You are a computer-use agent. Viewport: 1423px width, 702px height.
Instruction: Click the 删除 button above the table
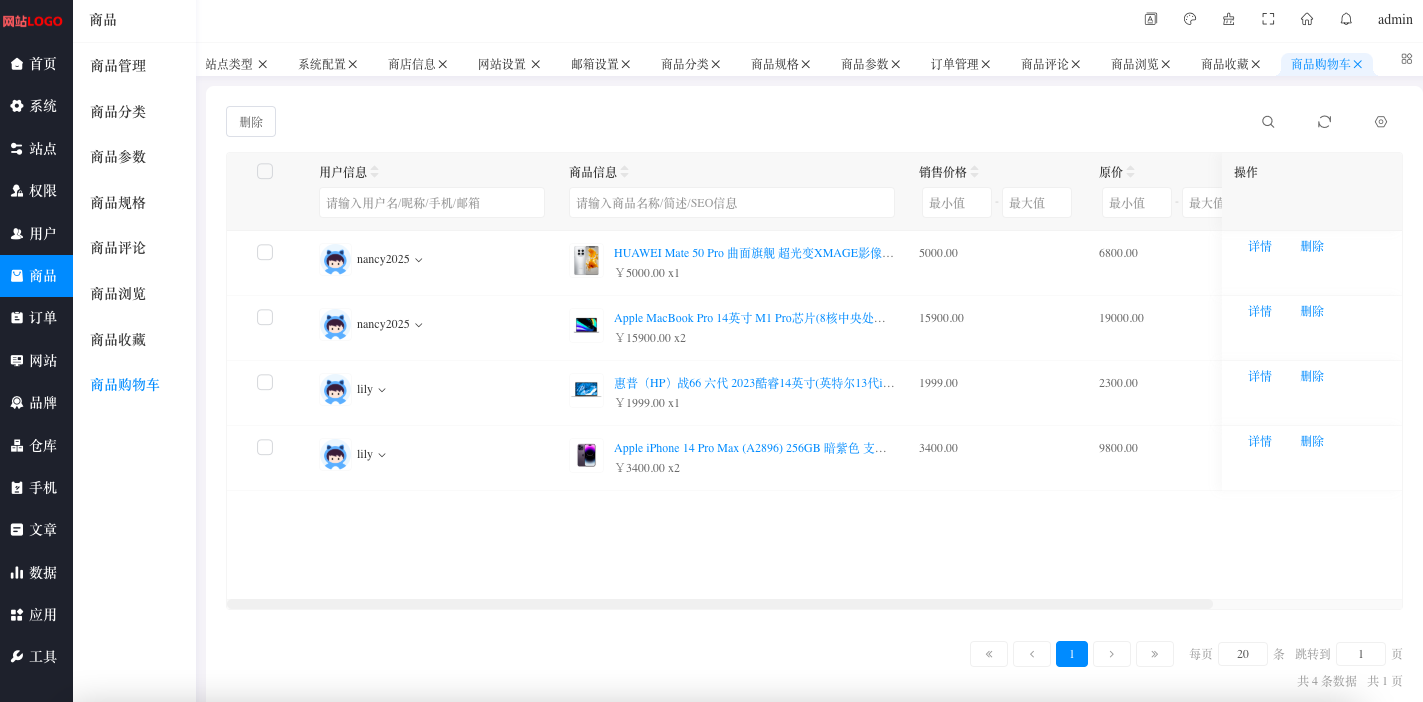pos(251,122)
